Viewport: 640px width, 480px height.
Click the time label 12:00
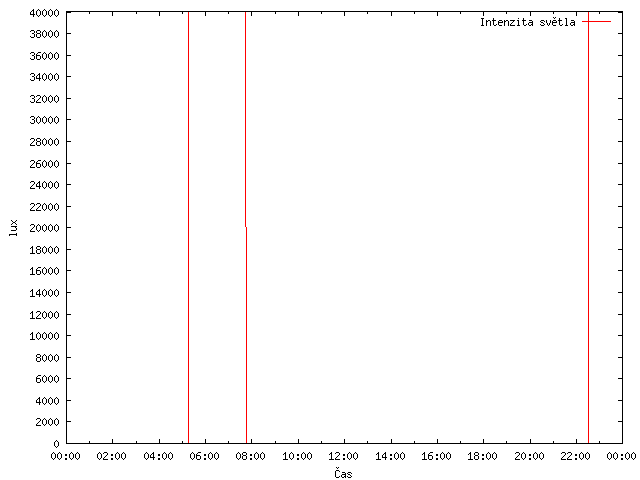click(x=343, y=456)
